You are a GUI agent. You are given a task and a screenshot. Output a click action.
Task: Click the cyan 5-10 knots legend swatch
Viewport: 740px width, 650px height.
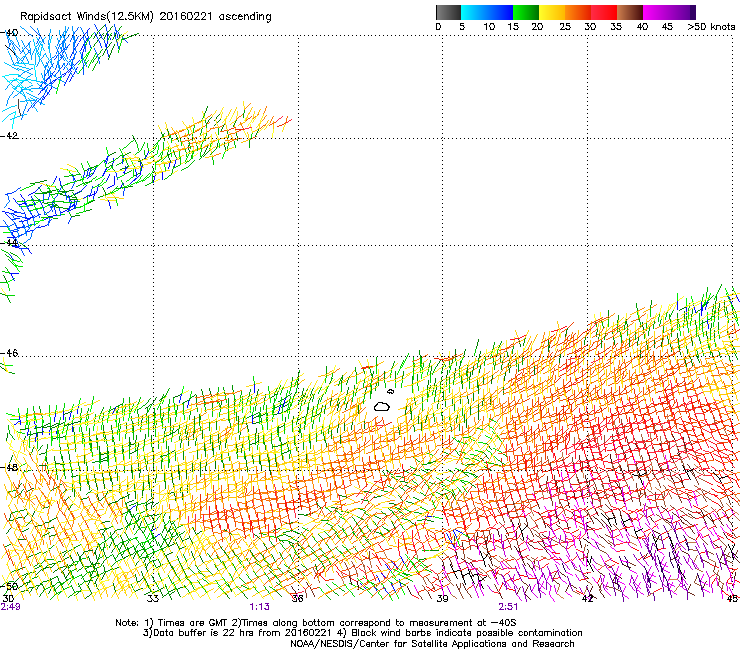tap(474, 12)
